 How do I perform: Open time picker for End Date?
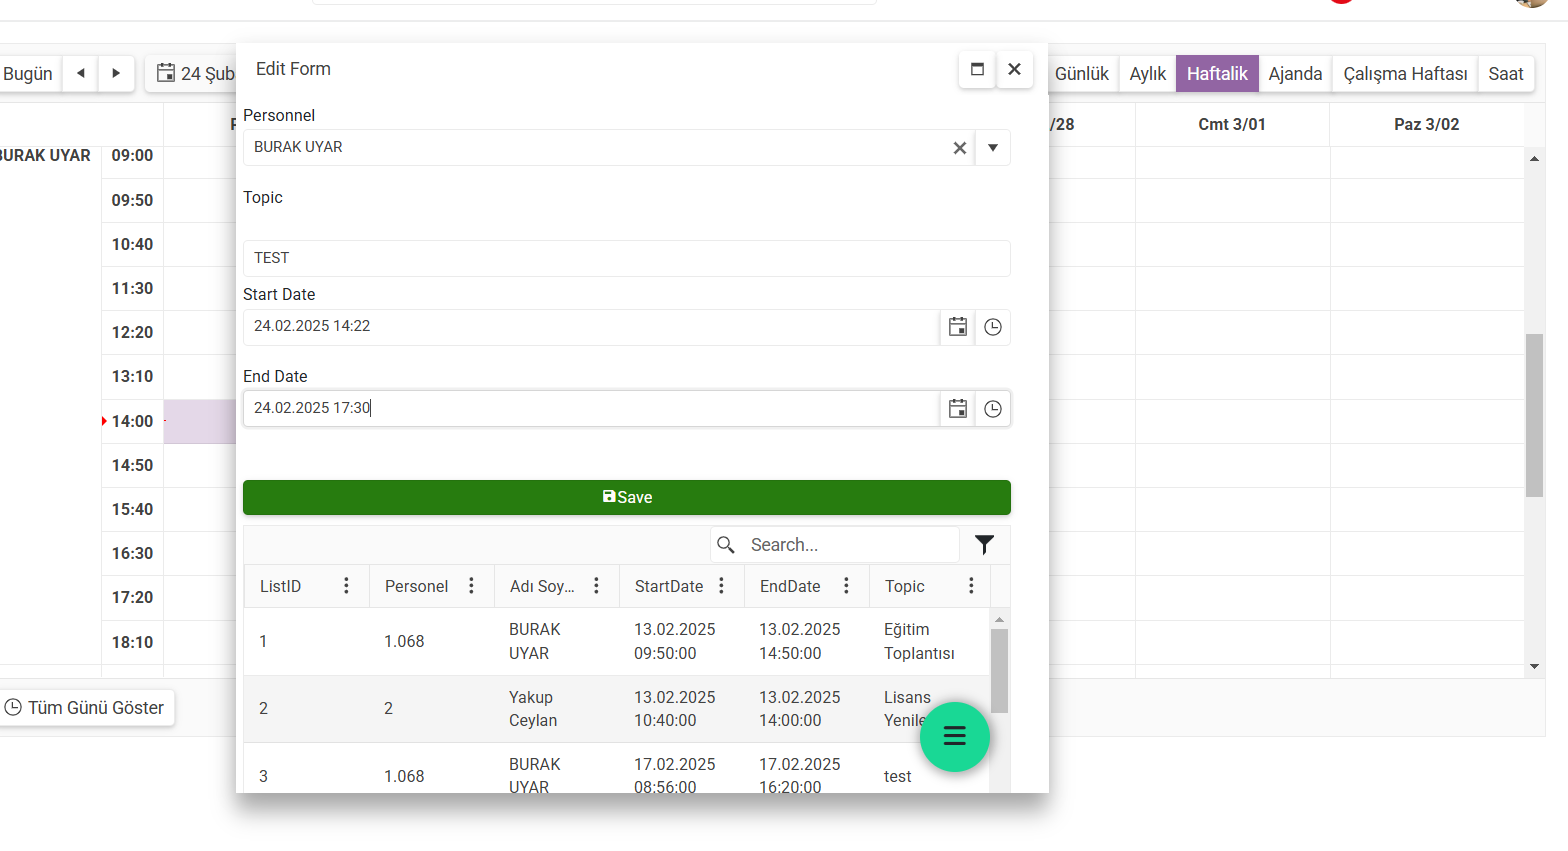click(x=992, y=408)
